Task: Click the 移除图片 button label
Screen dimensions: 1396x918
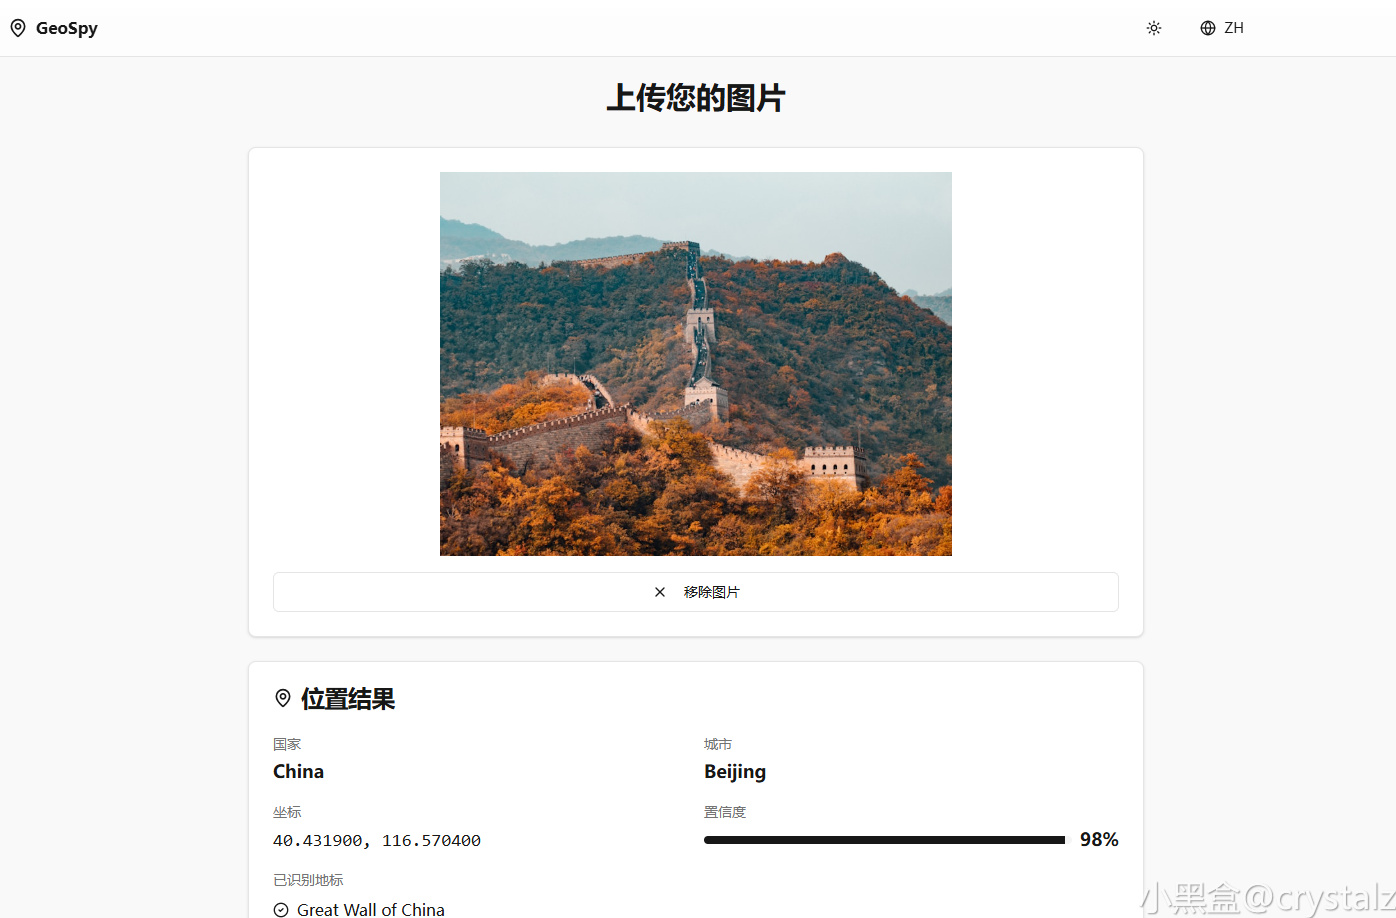Action: coord(712,592)
